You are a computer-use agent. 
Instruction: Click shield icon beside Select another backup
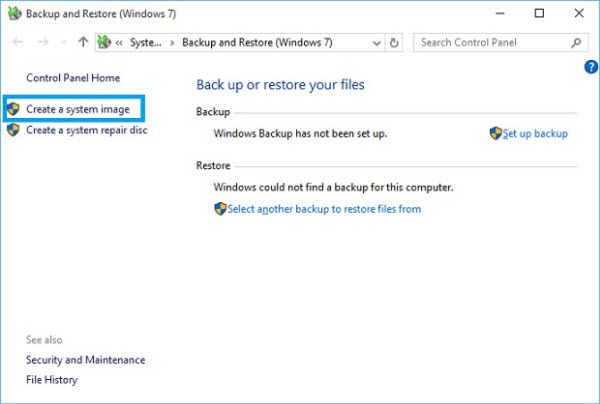220,209
